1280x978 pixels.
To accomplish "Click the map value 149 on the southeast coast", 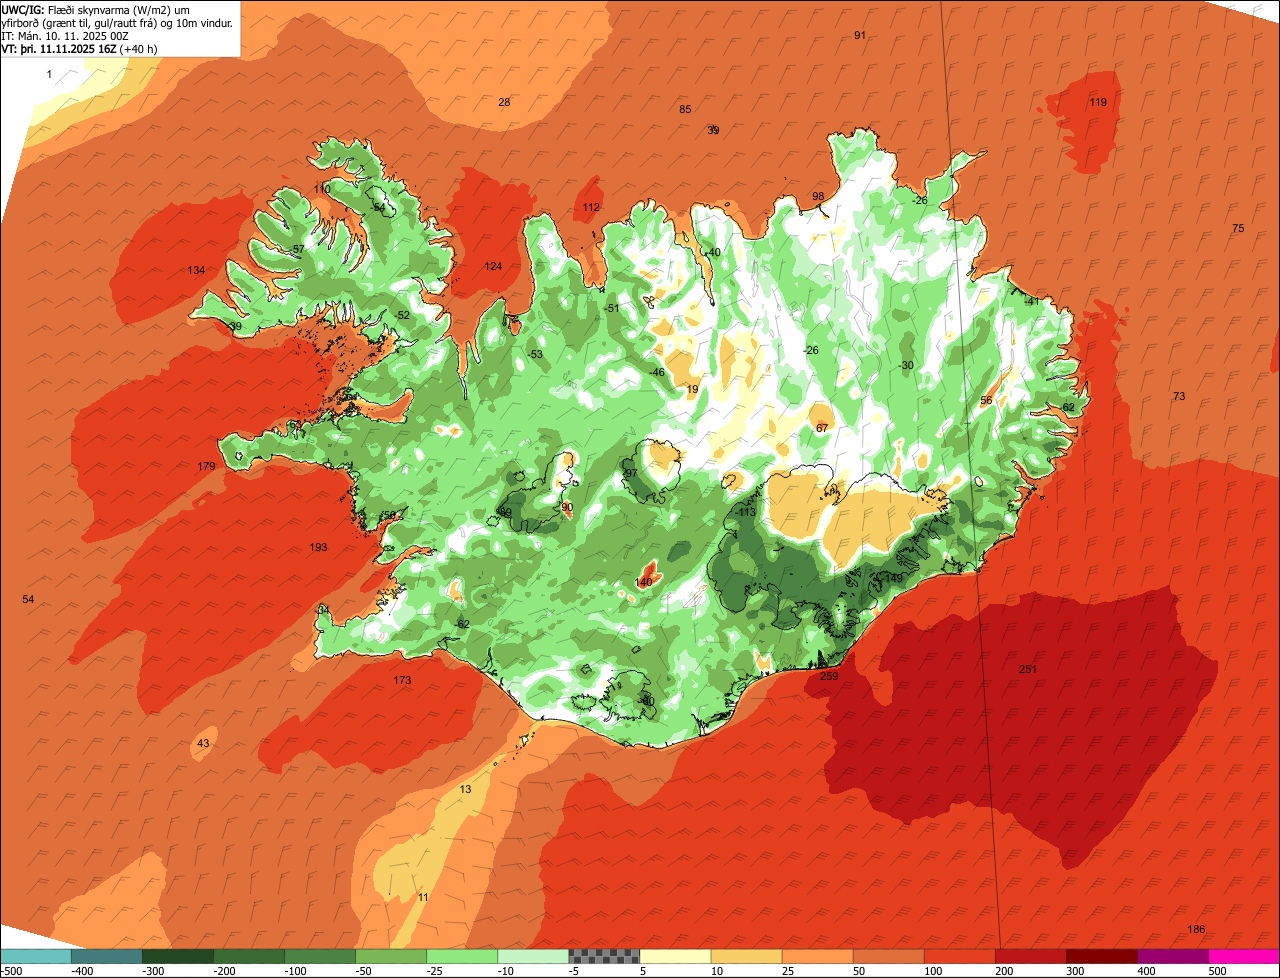I will point(894,578).
